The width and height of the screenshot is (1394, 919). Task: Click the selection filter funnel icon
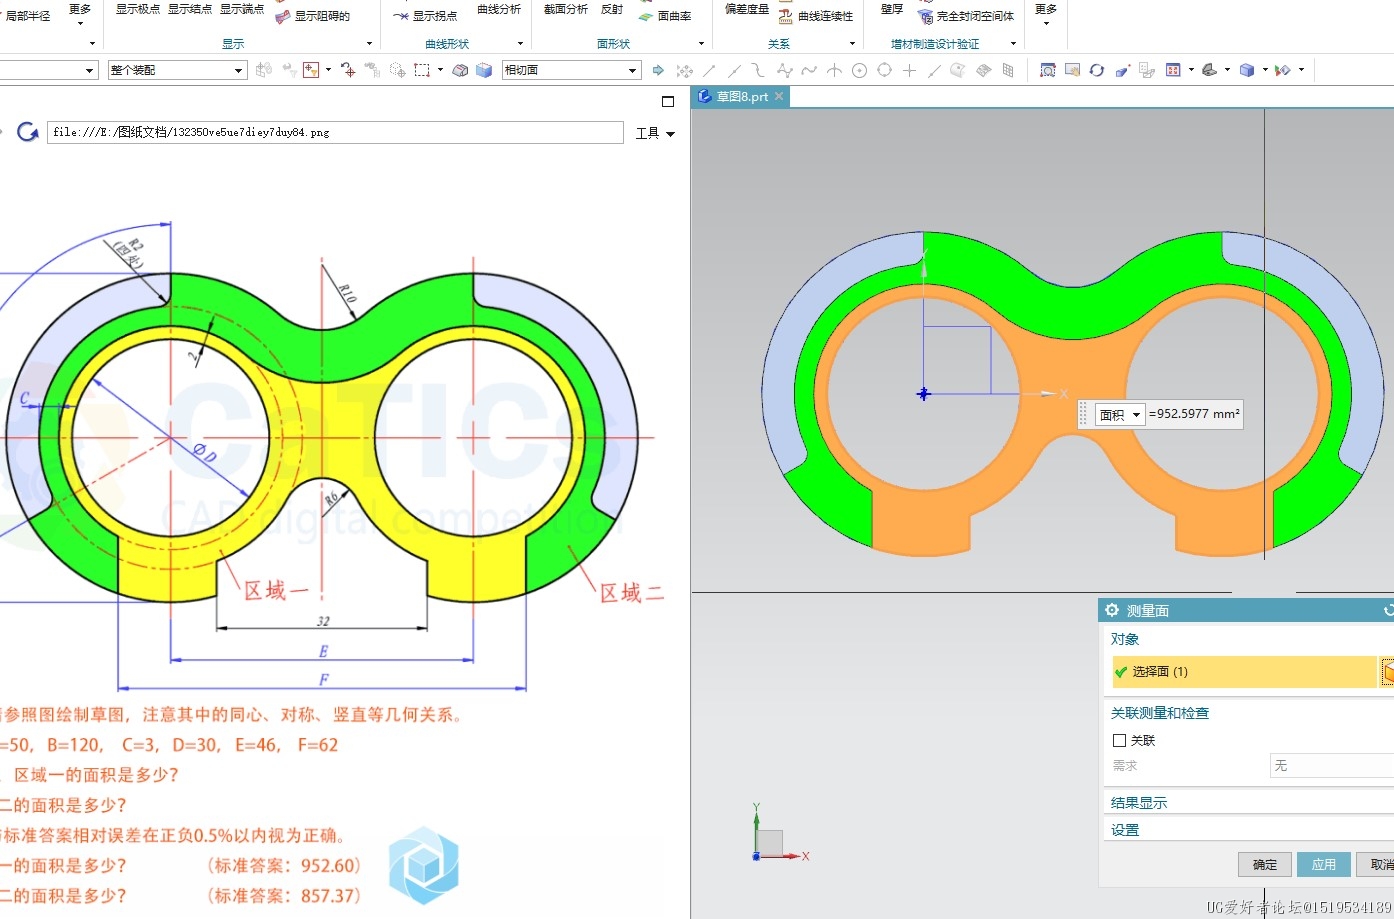point(311,70)
